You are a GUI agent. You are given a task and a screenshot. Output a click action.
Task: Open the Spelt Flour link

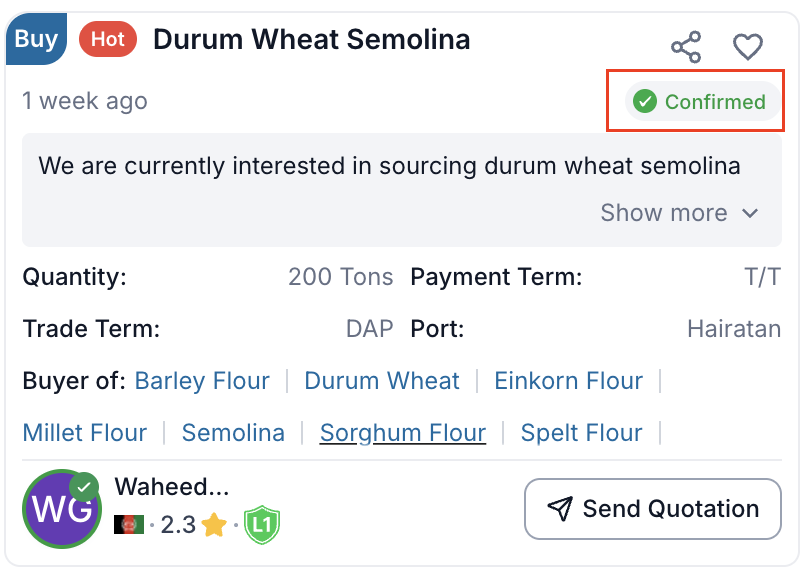(x=582, y=433)
